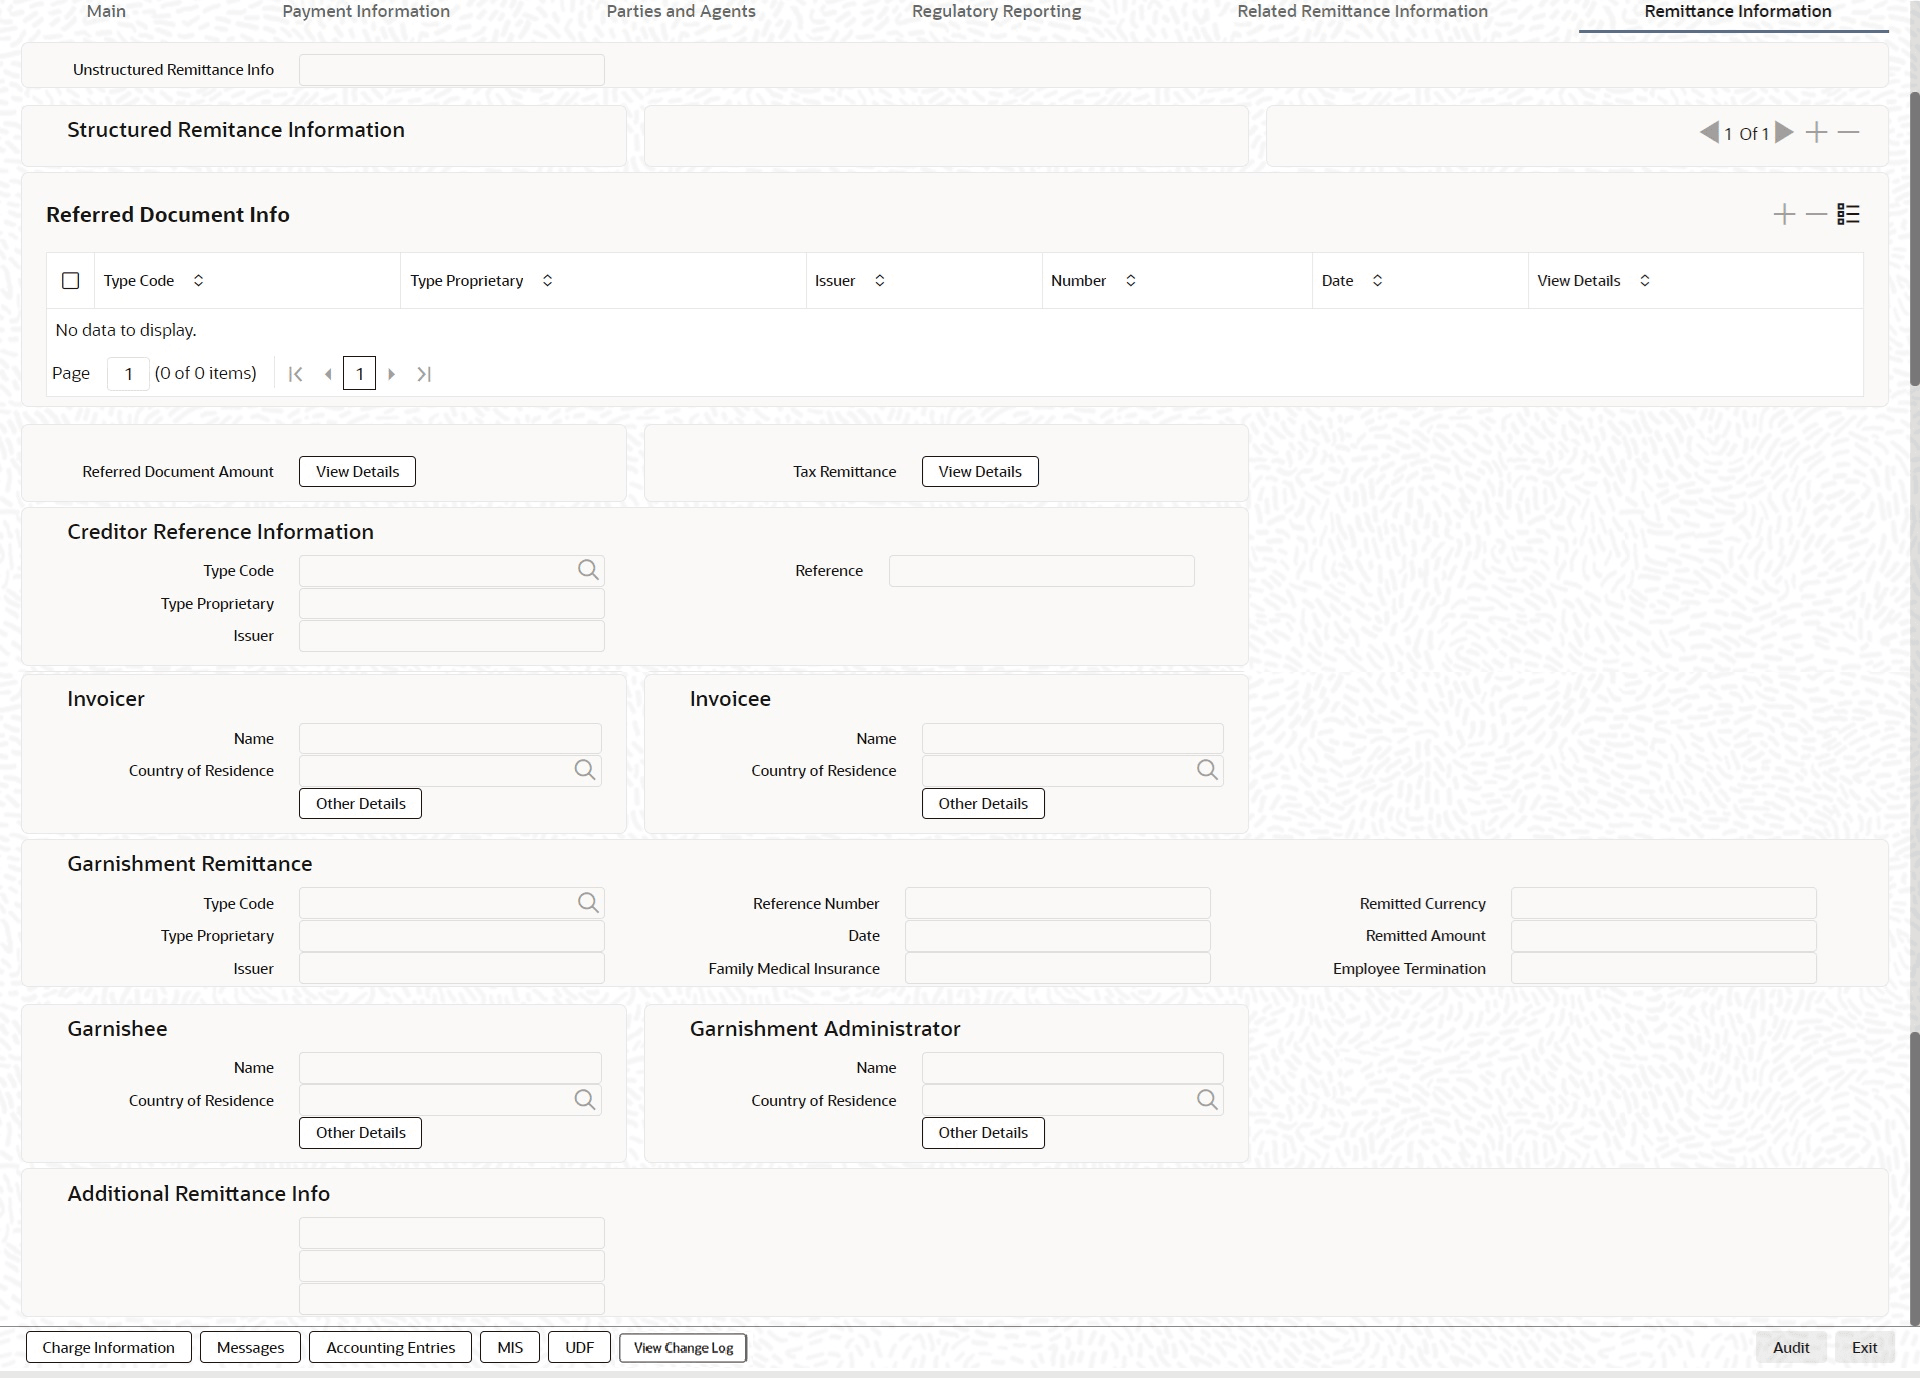Click the Unstructured Remittance Info field
The width and height of the screenshot is (1920, 1380).
[451, 70]
